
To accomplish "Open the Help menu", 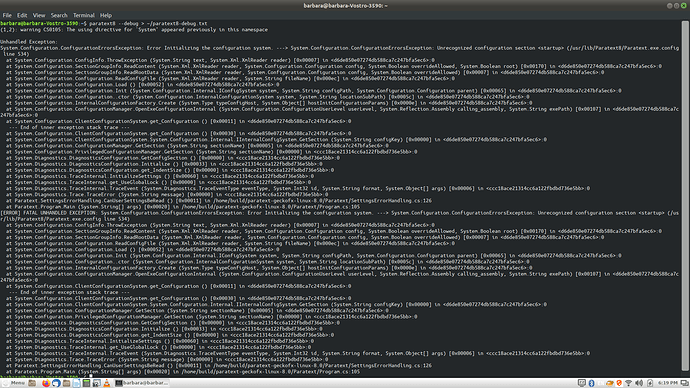I will click(x=106, y=15).
